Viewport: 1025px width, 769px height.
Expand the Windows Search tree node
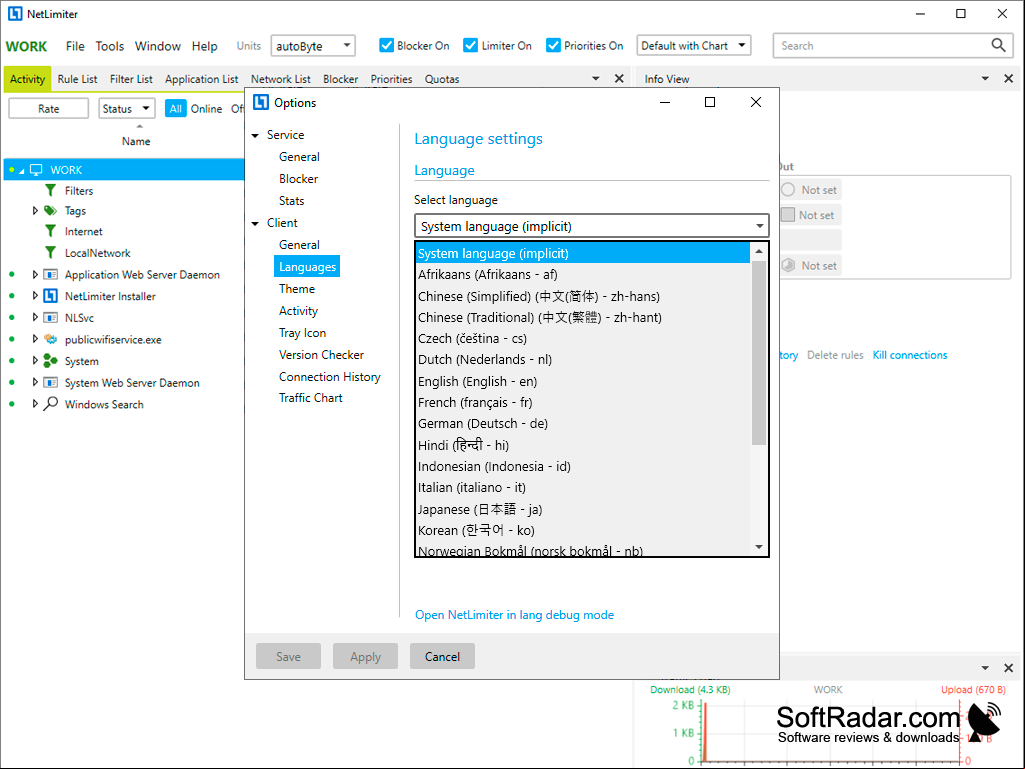(35, 404)
